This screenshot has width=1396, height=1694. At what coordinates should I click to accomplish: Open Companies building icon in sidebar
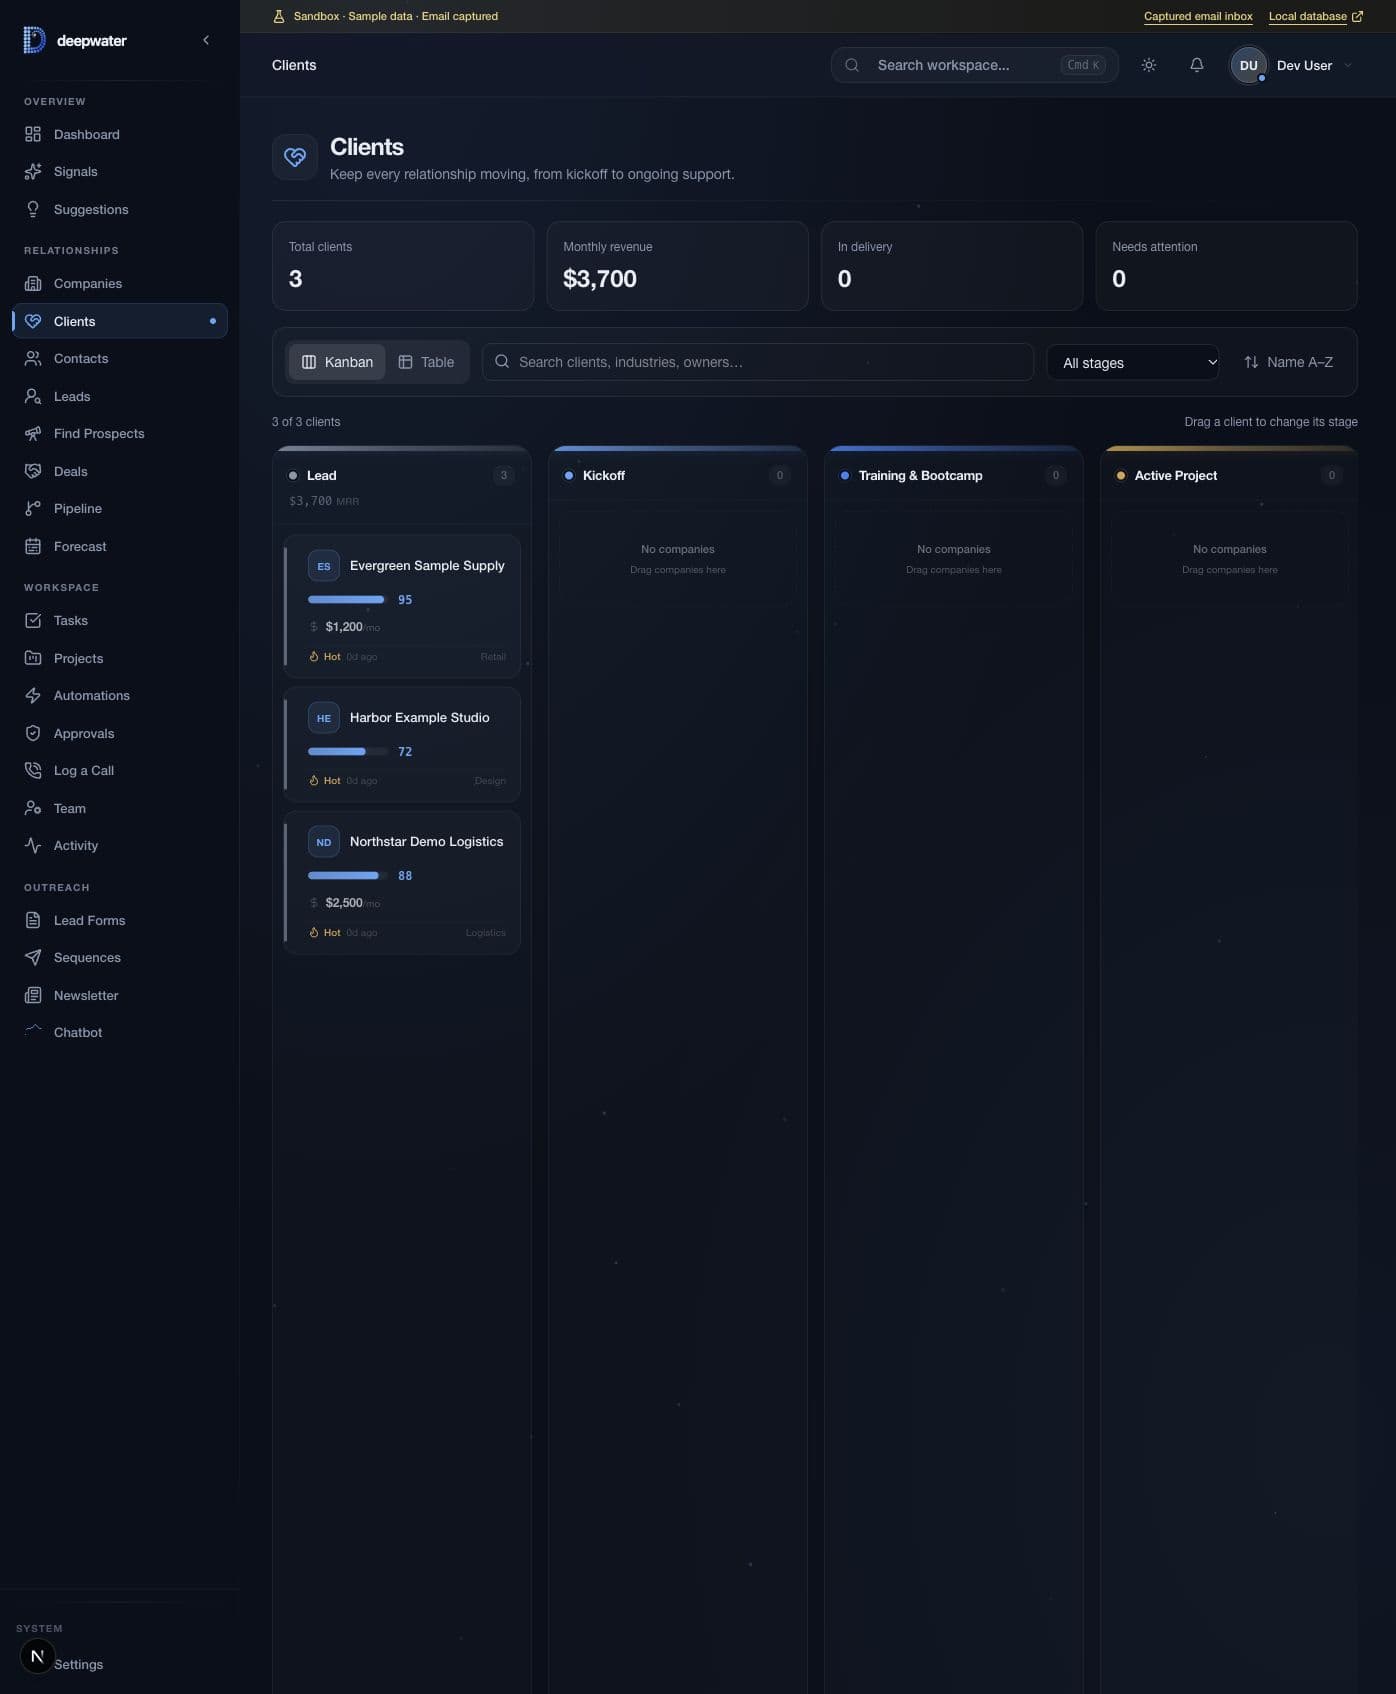coord(33,284)
